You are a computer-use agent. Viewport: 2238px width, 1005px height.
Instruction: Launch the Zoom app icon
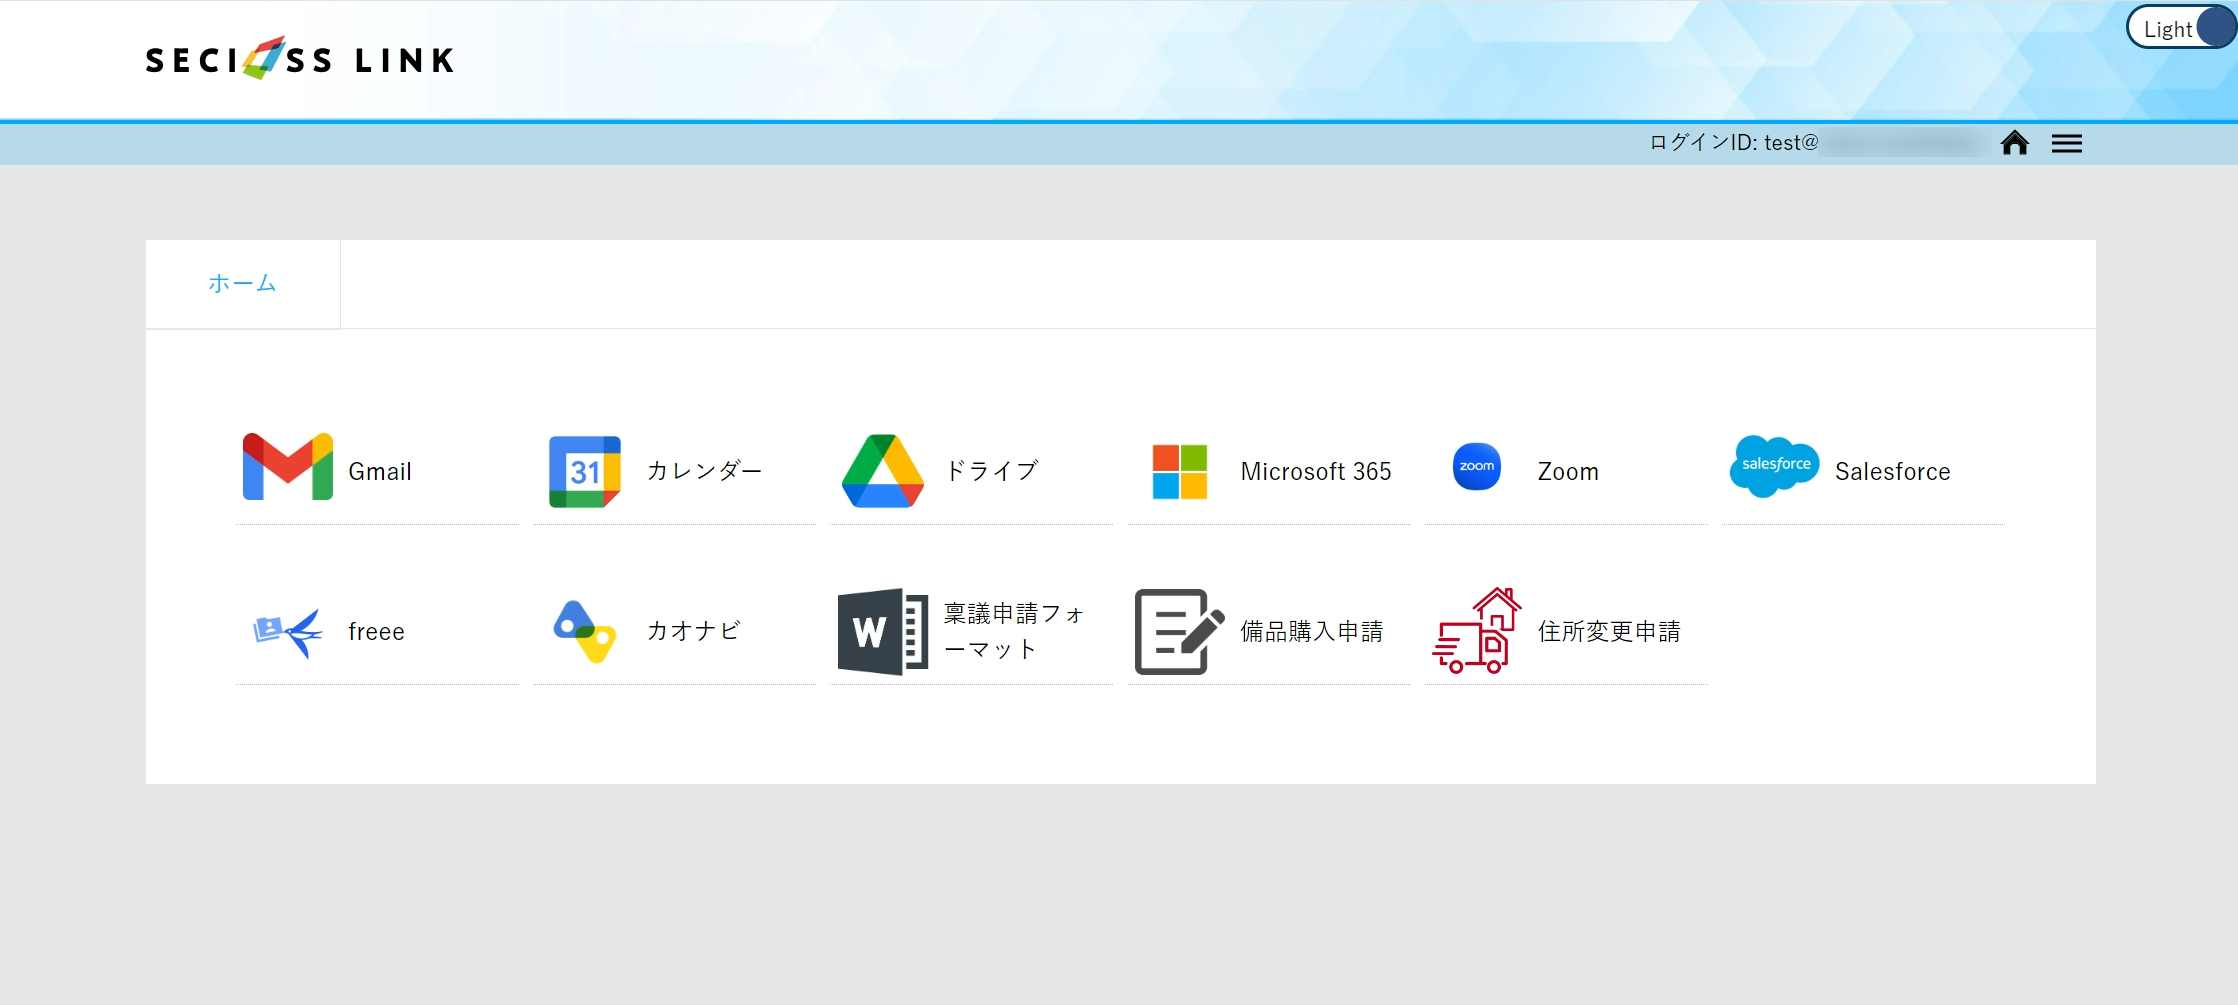pos(1477,466)
